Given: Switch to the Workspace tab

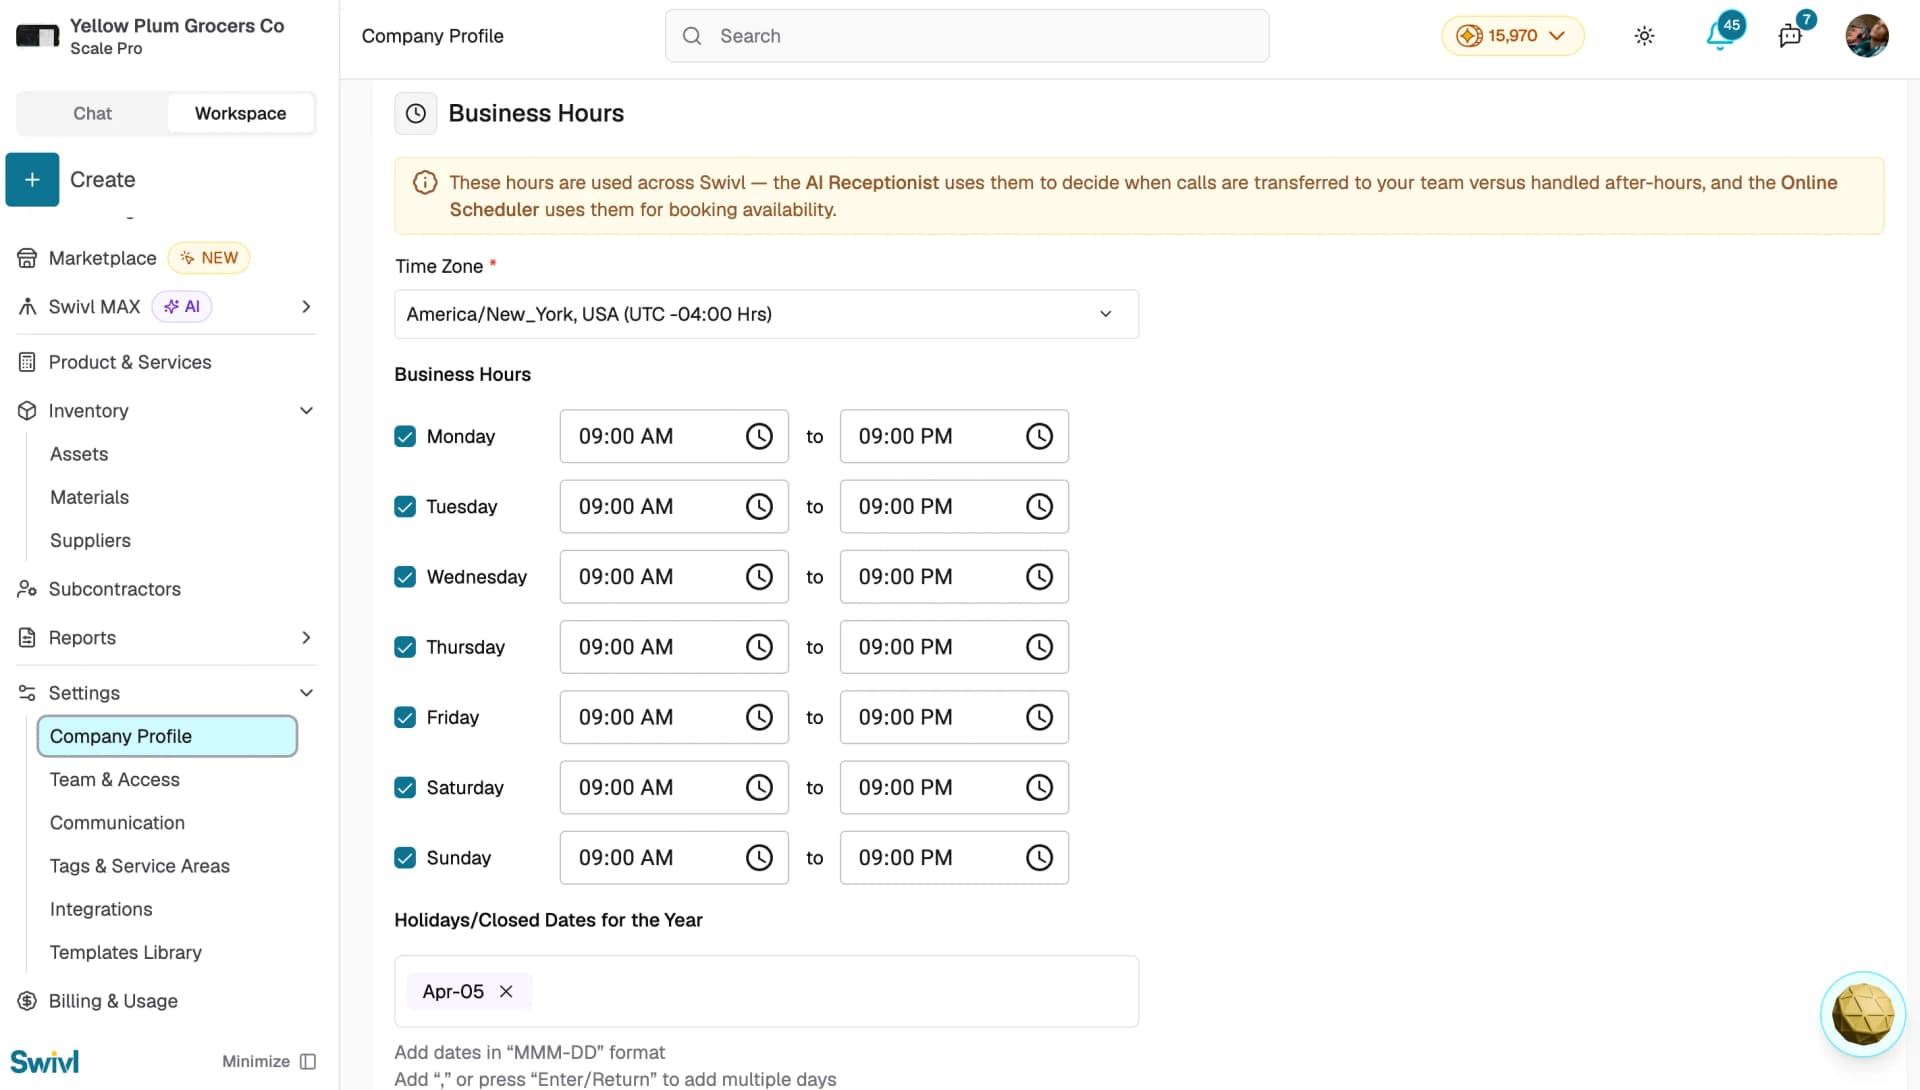Looking at the screenshot, I should click(x=240, y=113).
